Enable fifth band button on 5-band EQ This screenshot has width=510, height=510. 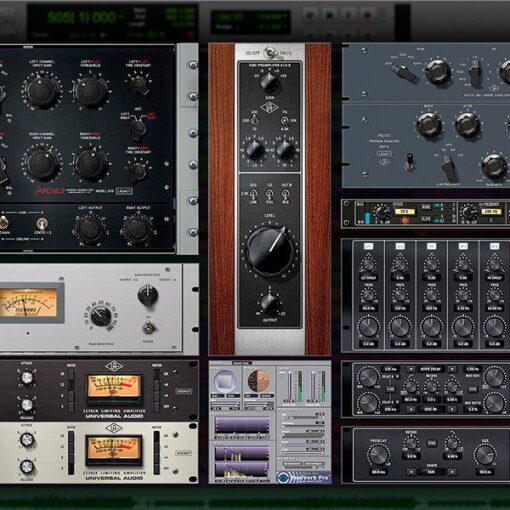(x=494, y=246)
